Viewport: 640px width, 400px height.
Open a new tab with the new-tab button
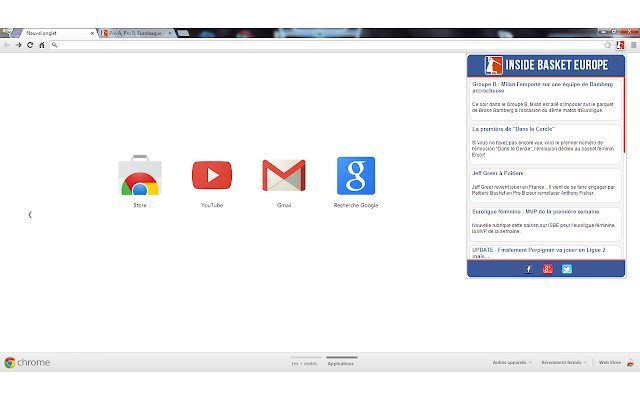tap(183, 33)
